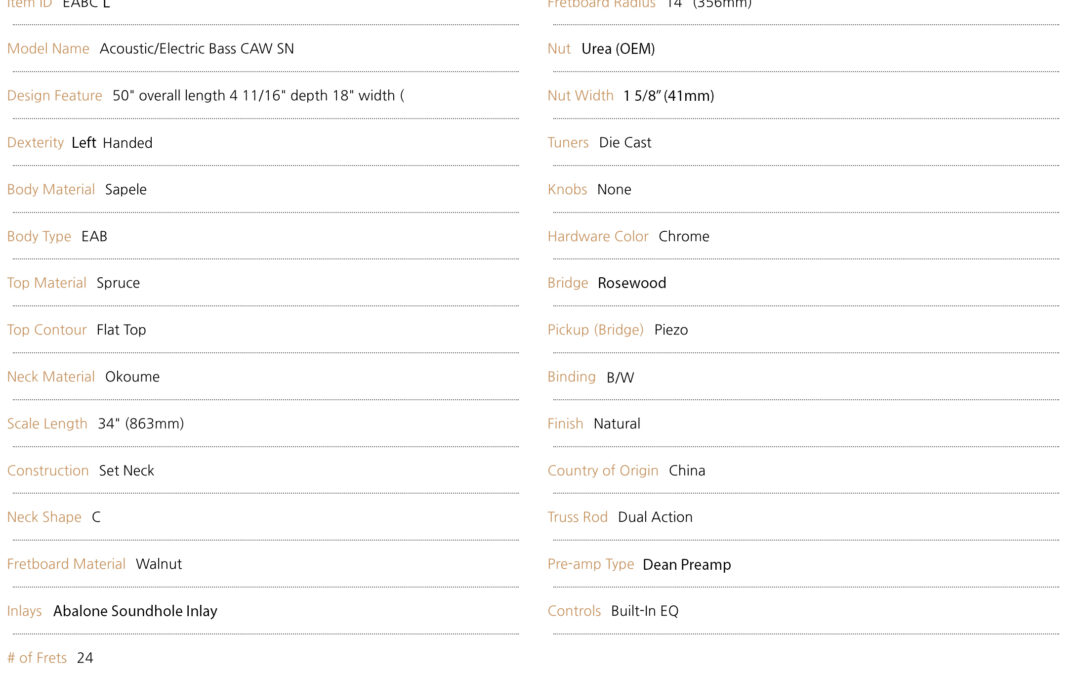Select the Dean Preamp text
This screenshot has width=1080, height=675.
point(687,565)
